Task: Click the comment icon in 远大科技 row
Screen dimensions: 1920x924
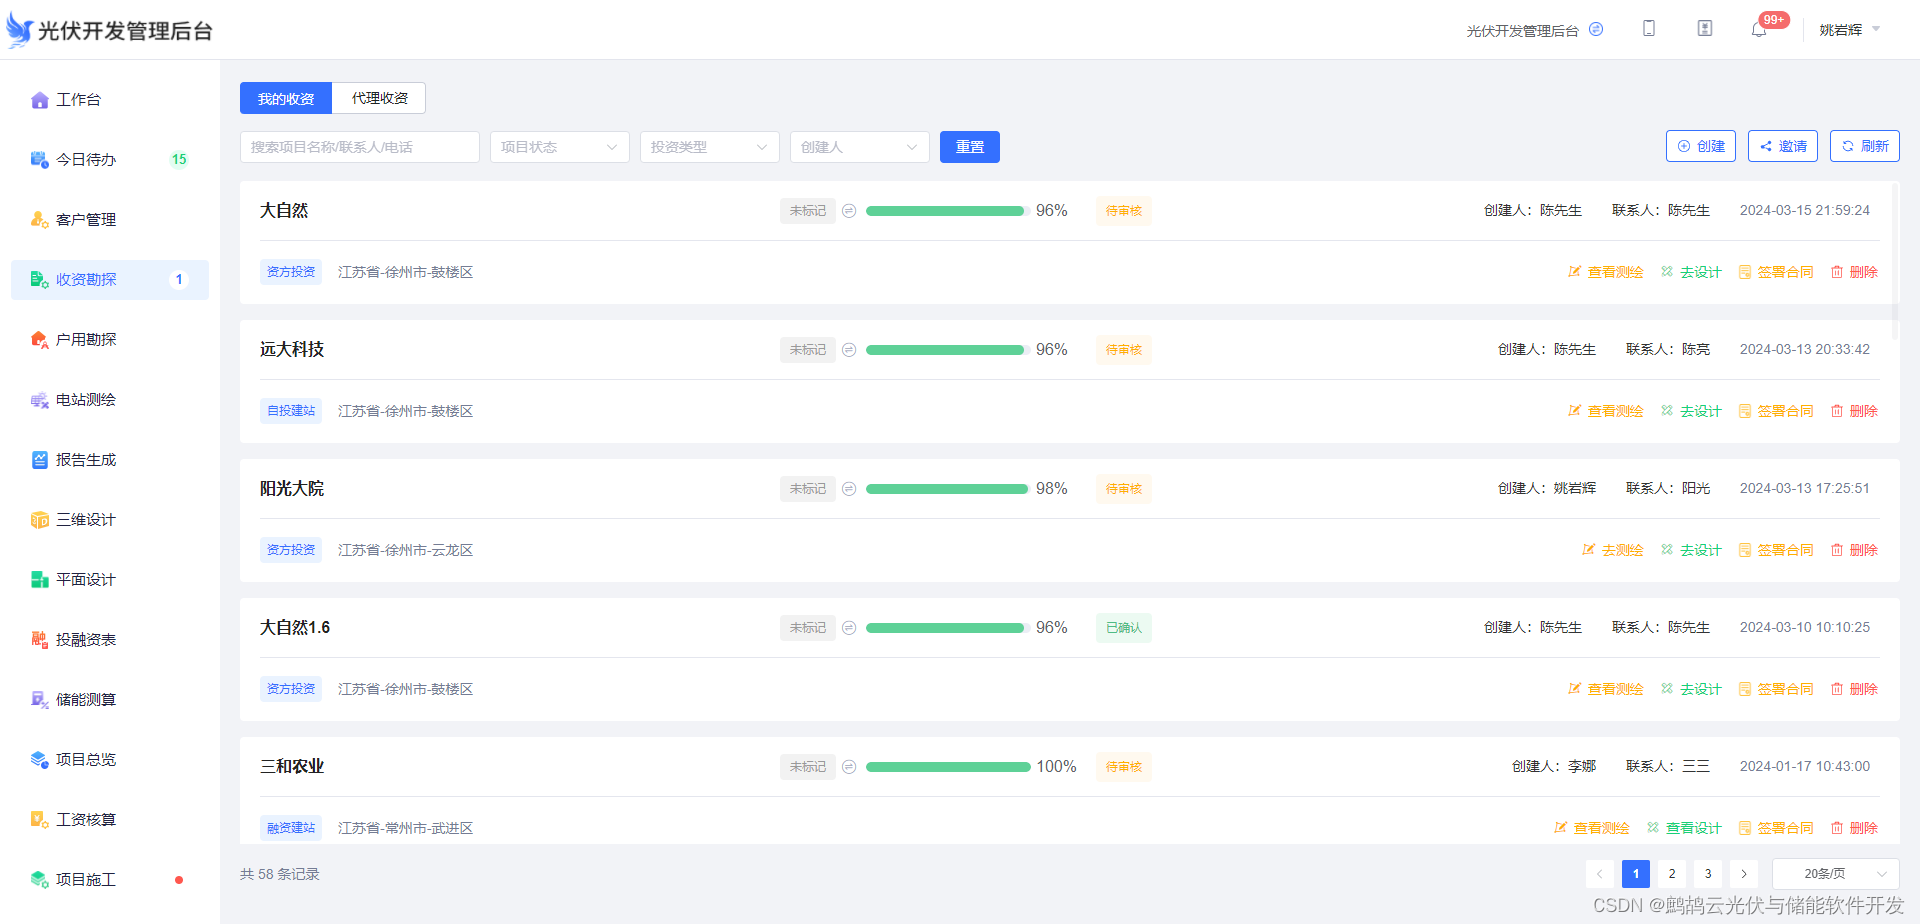Action: point(849,350)
